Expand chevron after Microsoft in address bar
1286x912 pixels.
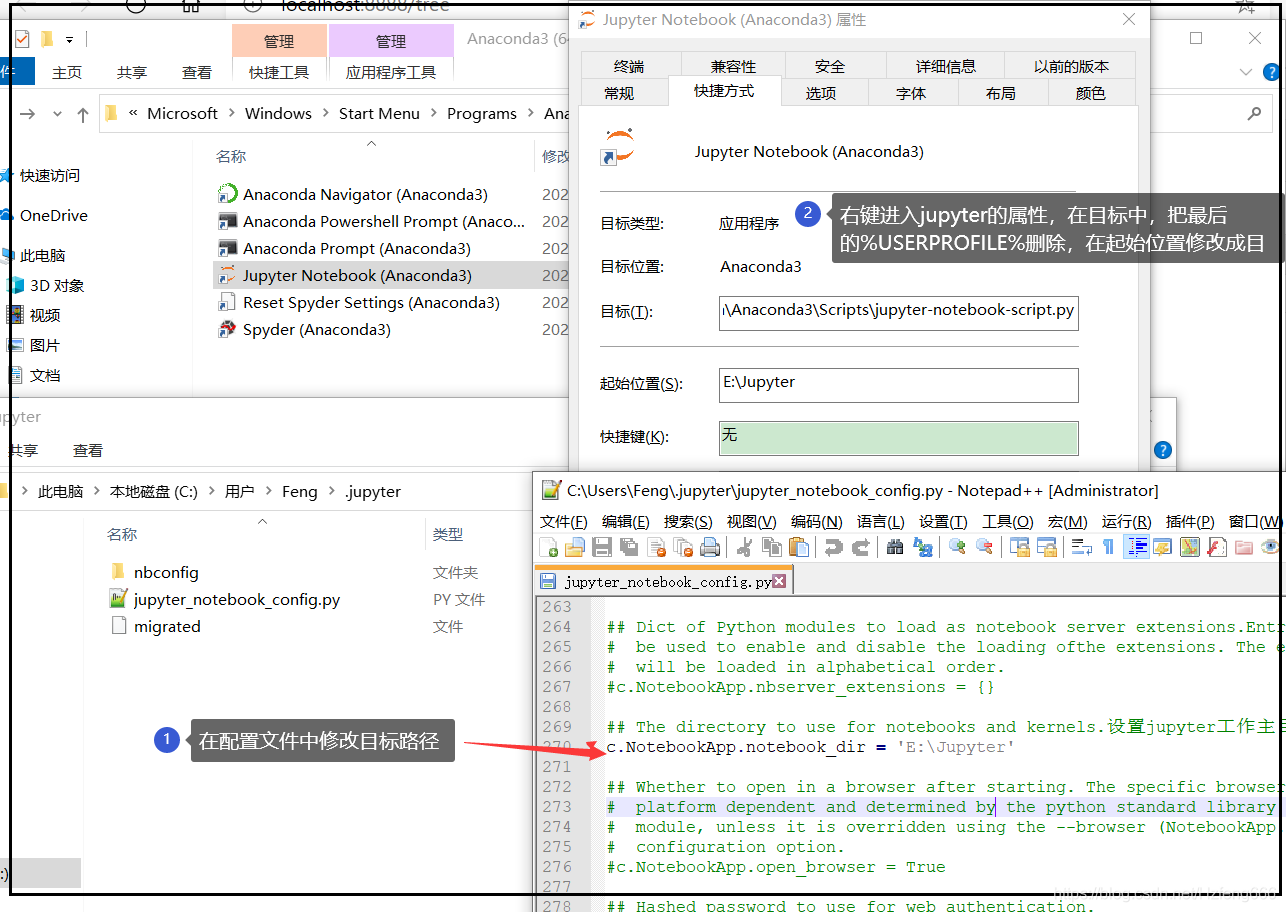coord(232,114)
